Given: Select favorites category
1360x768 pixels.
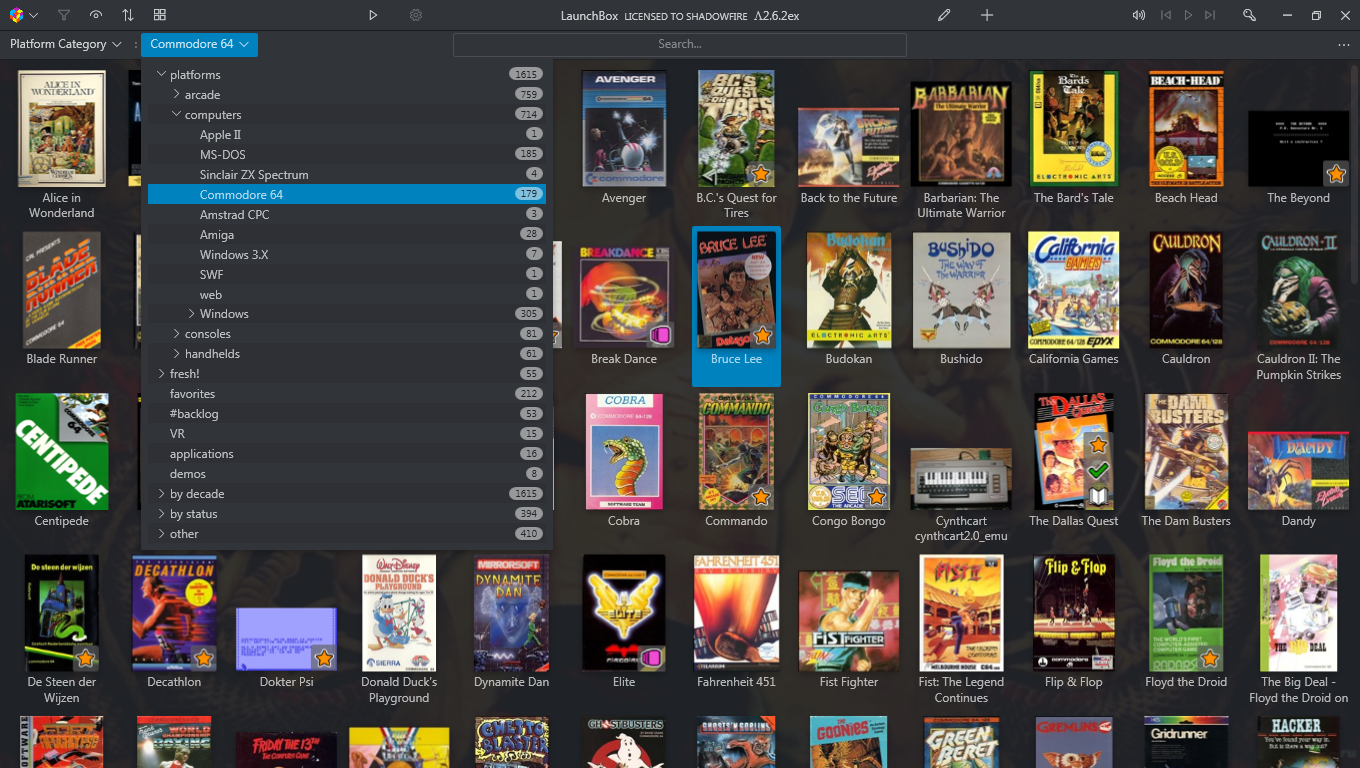Looking at the screenshot, I should click(346, 394).
